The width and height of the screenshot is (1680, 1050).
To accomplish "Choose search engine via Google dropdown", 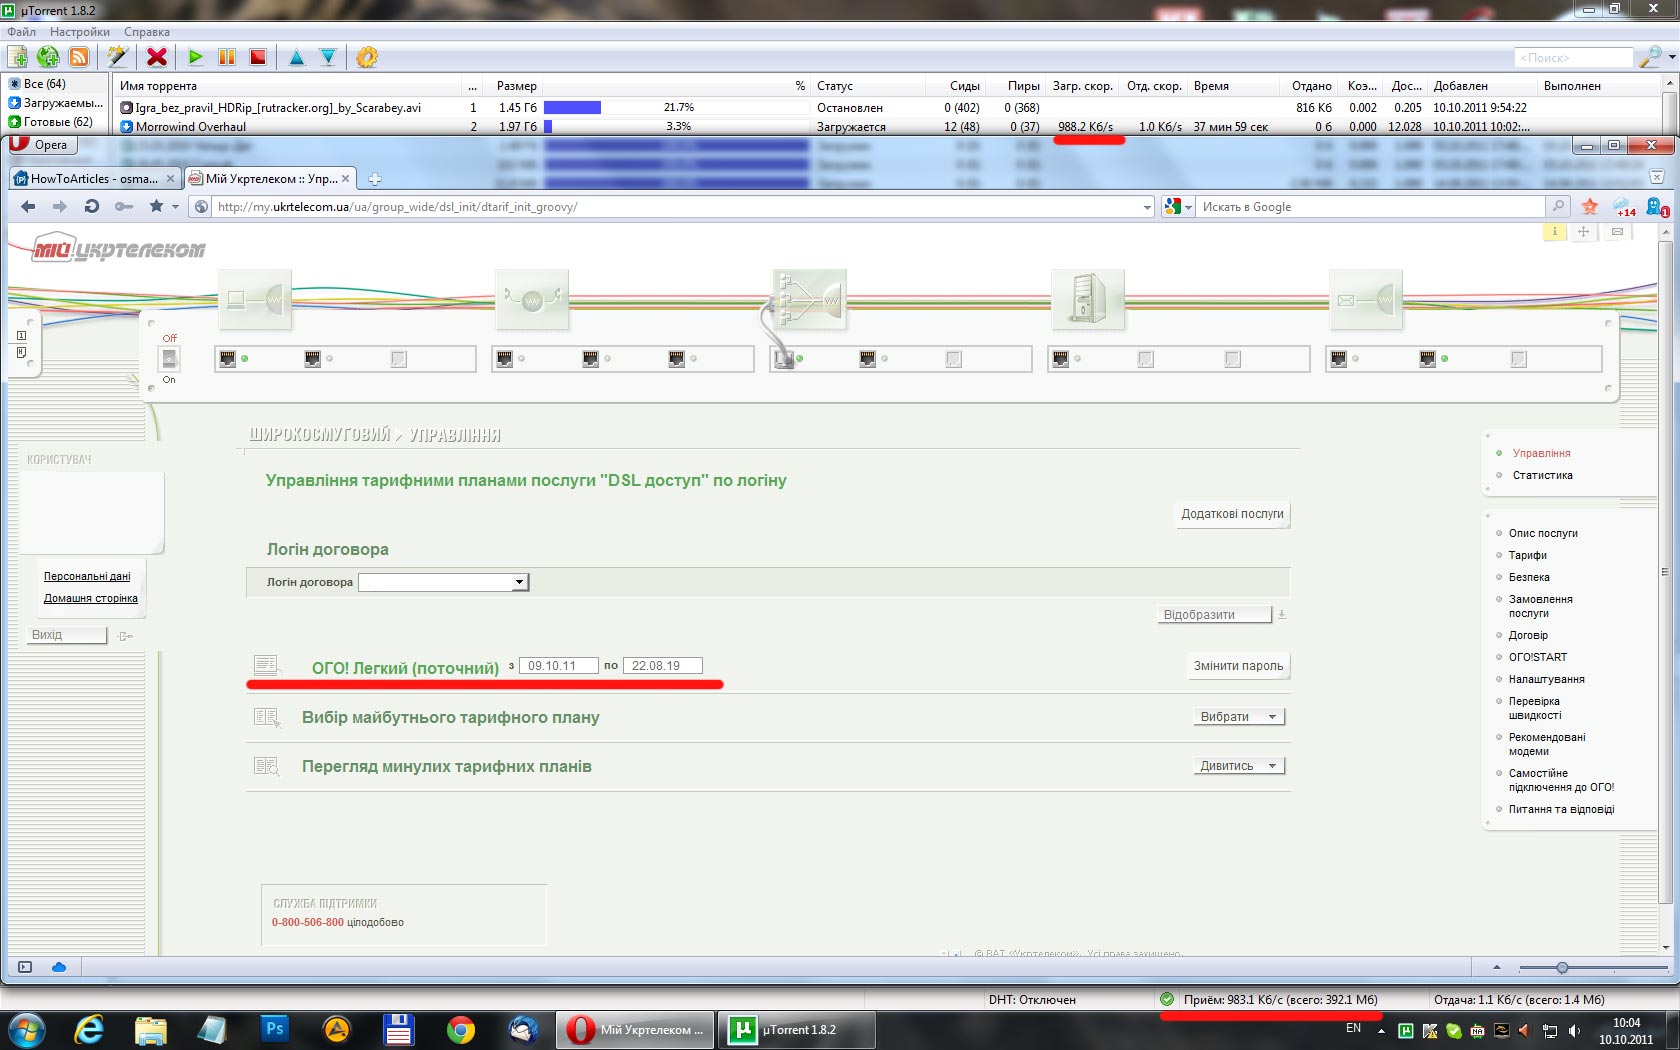I will (1177, 207).
